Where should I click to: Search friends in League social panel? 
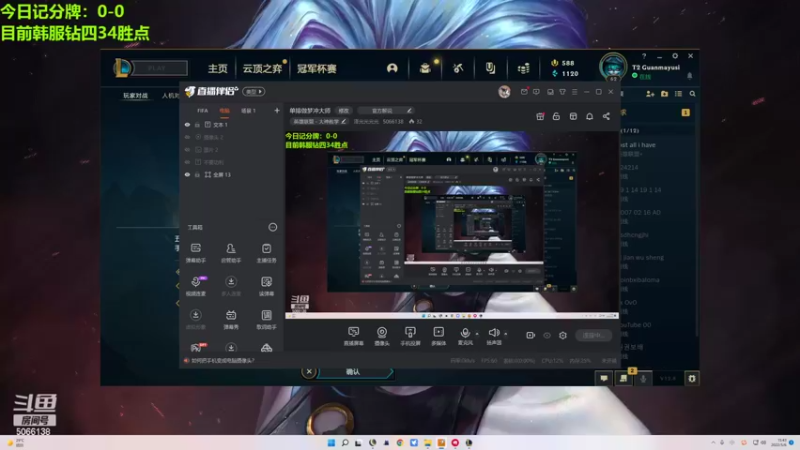[692, 94]
